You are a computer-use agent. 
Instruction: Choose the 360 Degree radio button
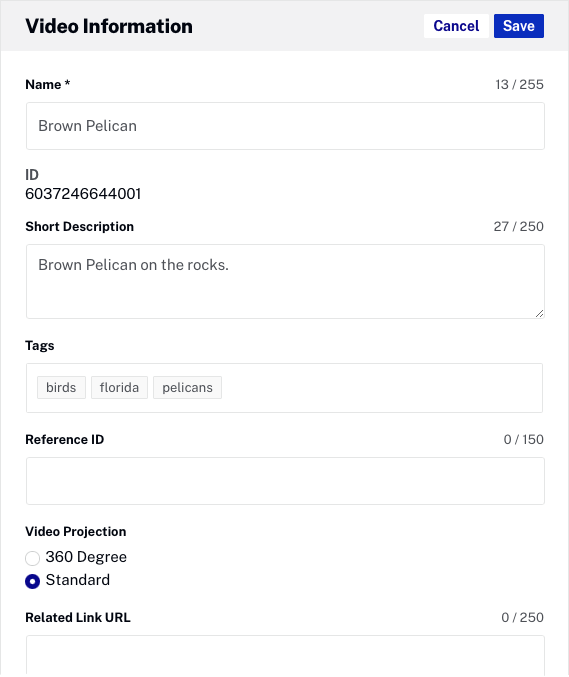click(32, 558)
